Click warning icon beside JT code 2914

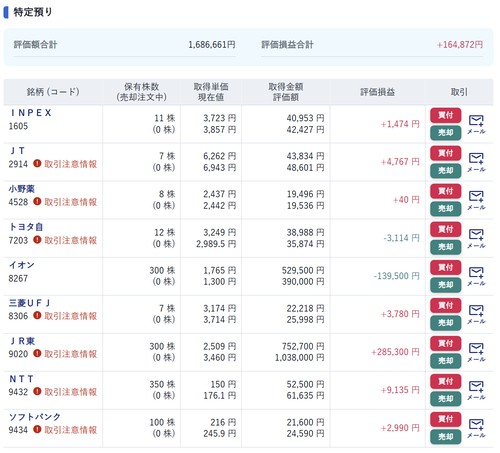click(x=37, y=163)
